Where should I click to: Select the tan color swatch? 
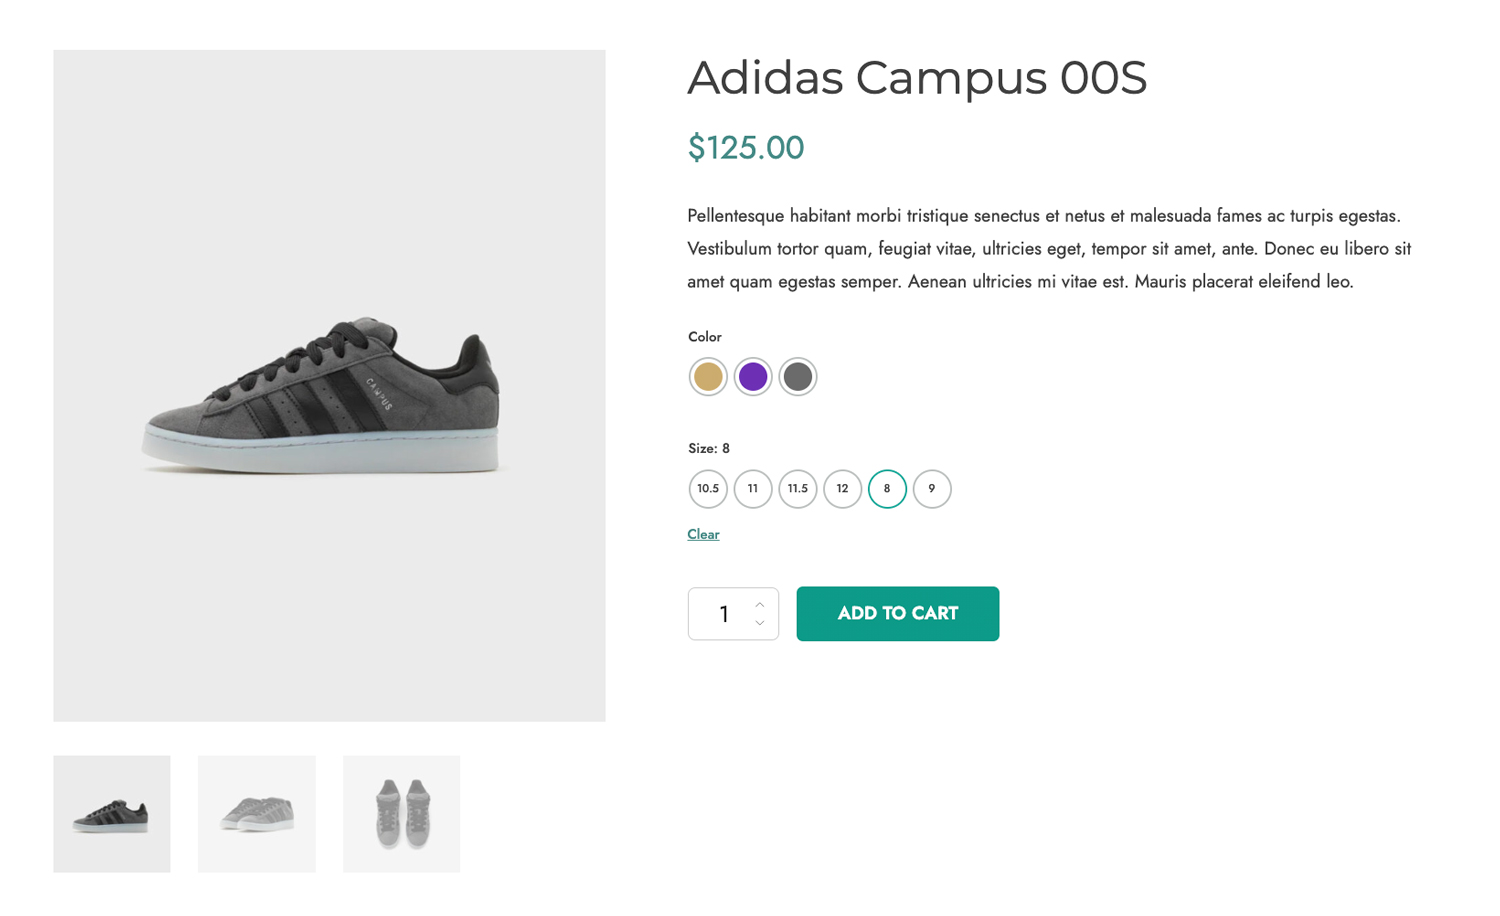pyautogui.click(x=708, y=377)
